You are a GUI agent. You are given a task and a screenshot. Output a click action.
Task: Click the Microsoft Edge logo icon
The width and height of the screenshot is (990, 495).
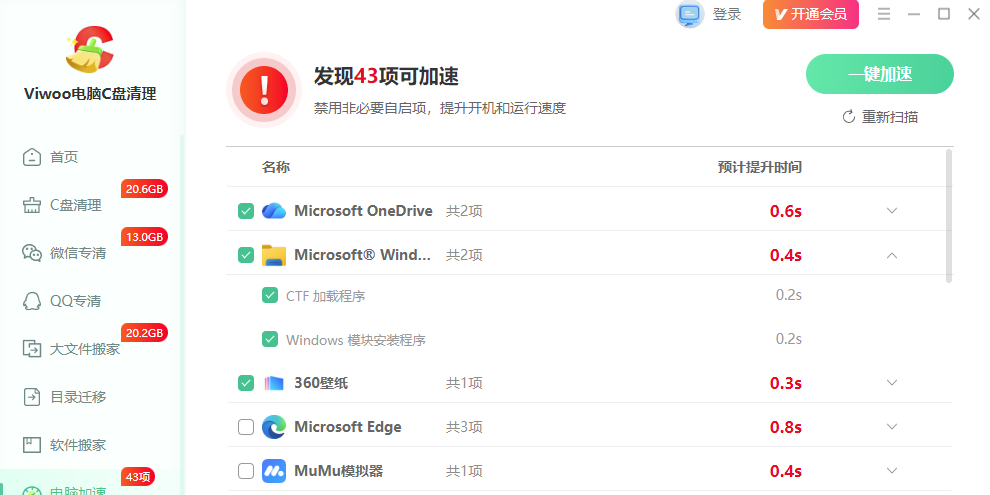click(274, 427)
